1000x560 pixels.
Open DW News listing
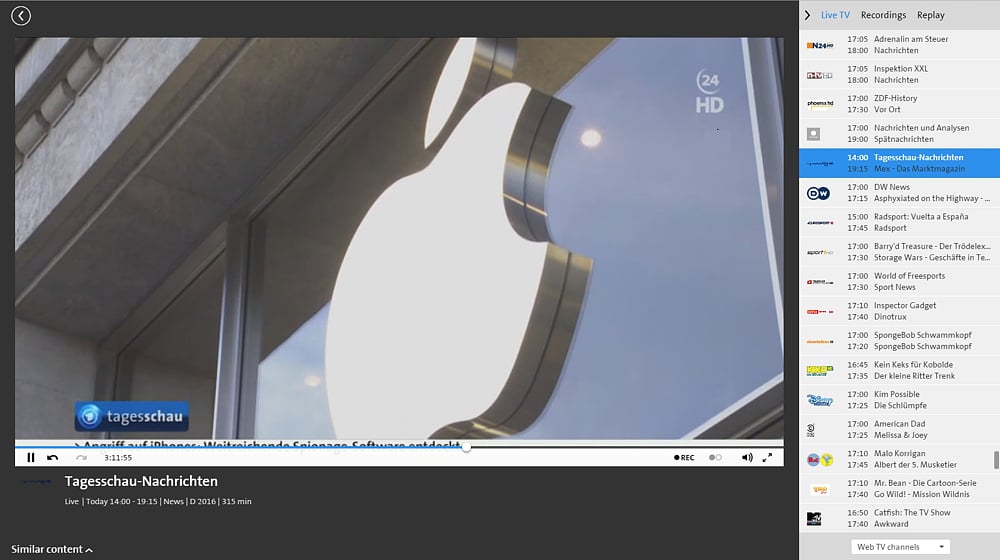point(892,187)
